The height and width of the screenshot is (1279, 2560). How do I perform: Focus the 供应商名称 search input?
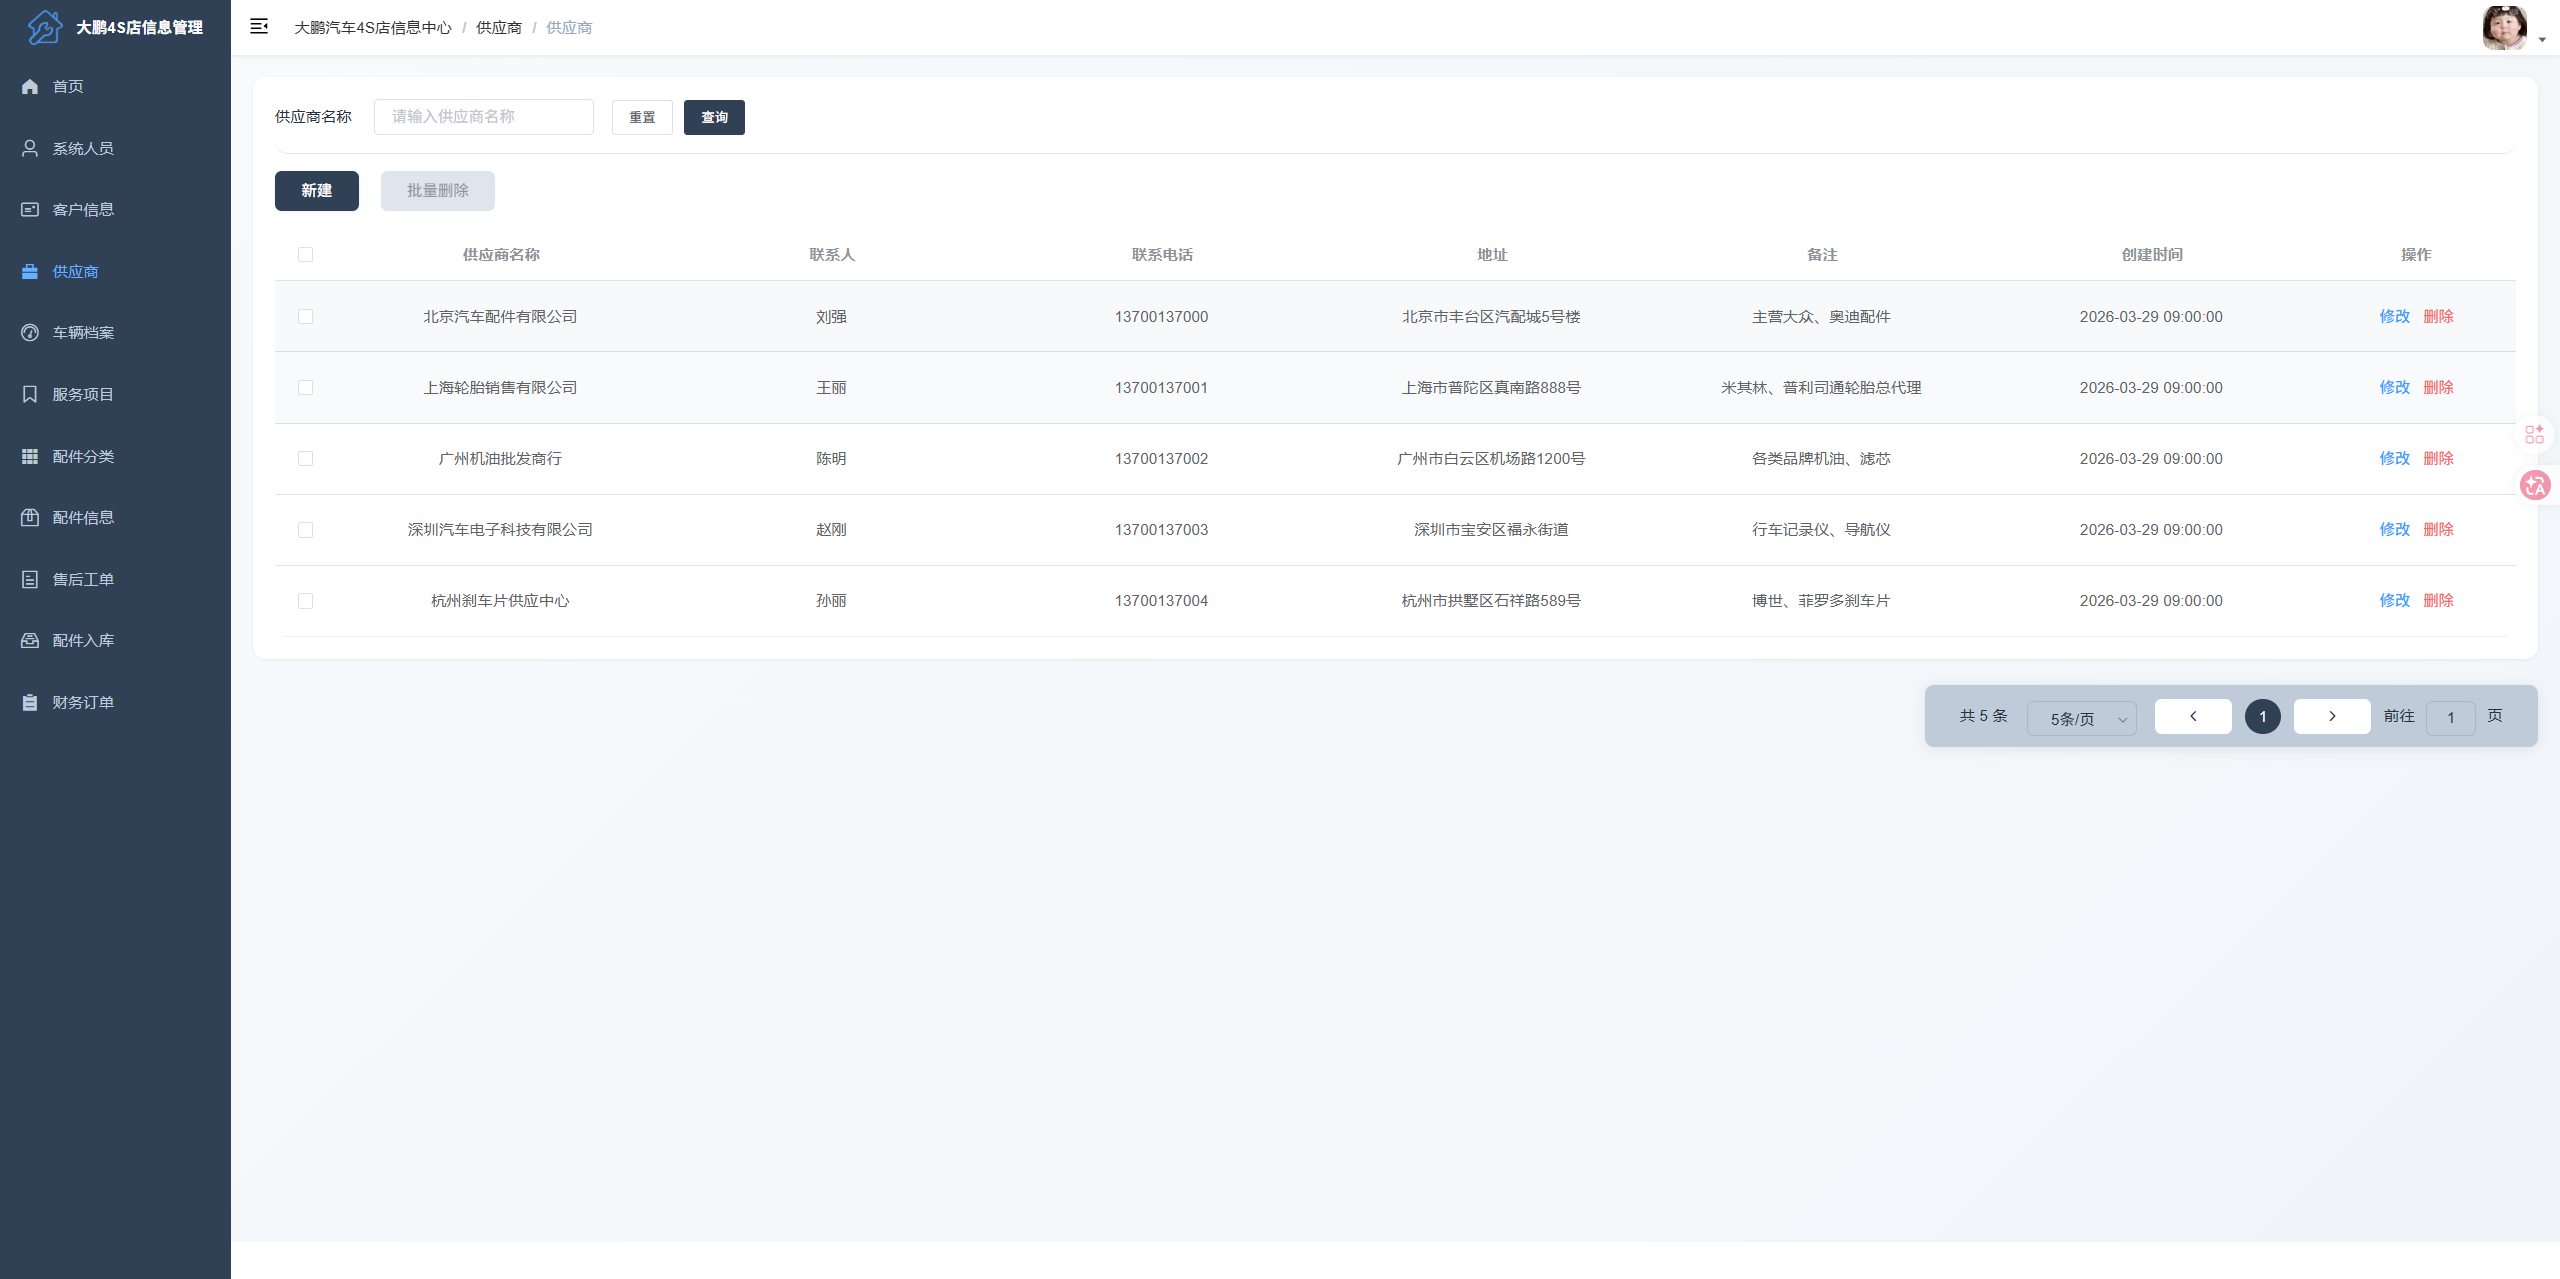click(x=484, y=117)
